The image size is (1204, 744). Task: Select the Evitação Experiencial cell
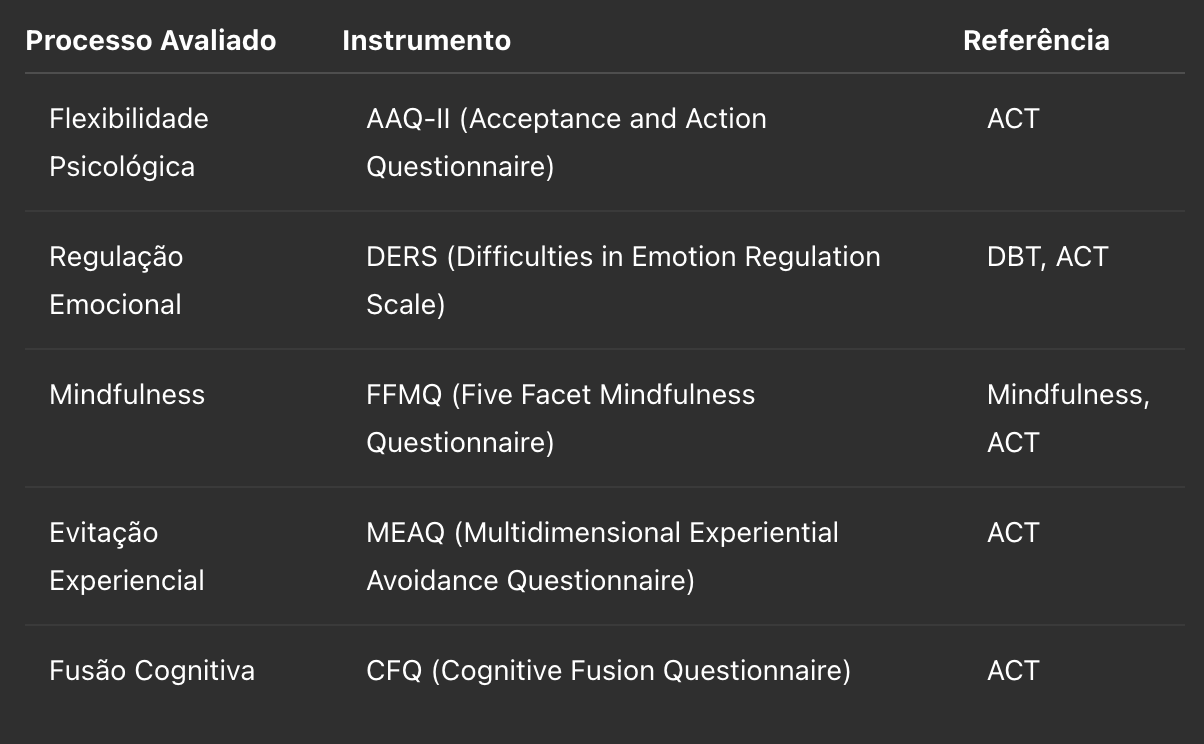[127, 556]
